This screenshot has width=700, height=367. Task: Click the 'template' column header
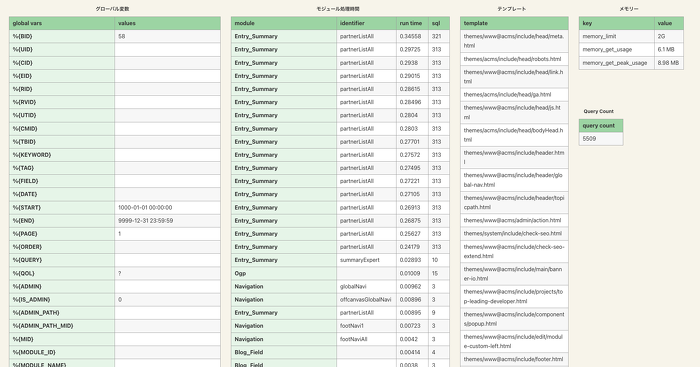tap(514, 23)
